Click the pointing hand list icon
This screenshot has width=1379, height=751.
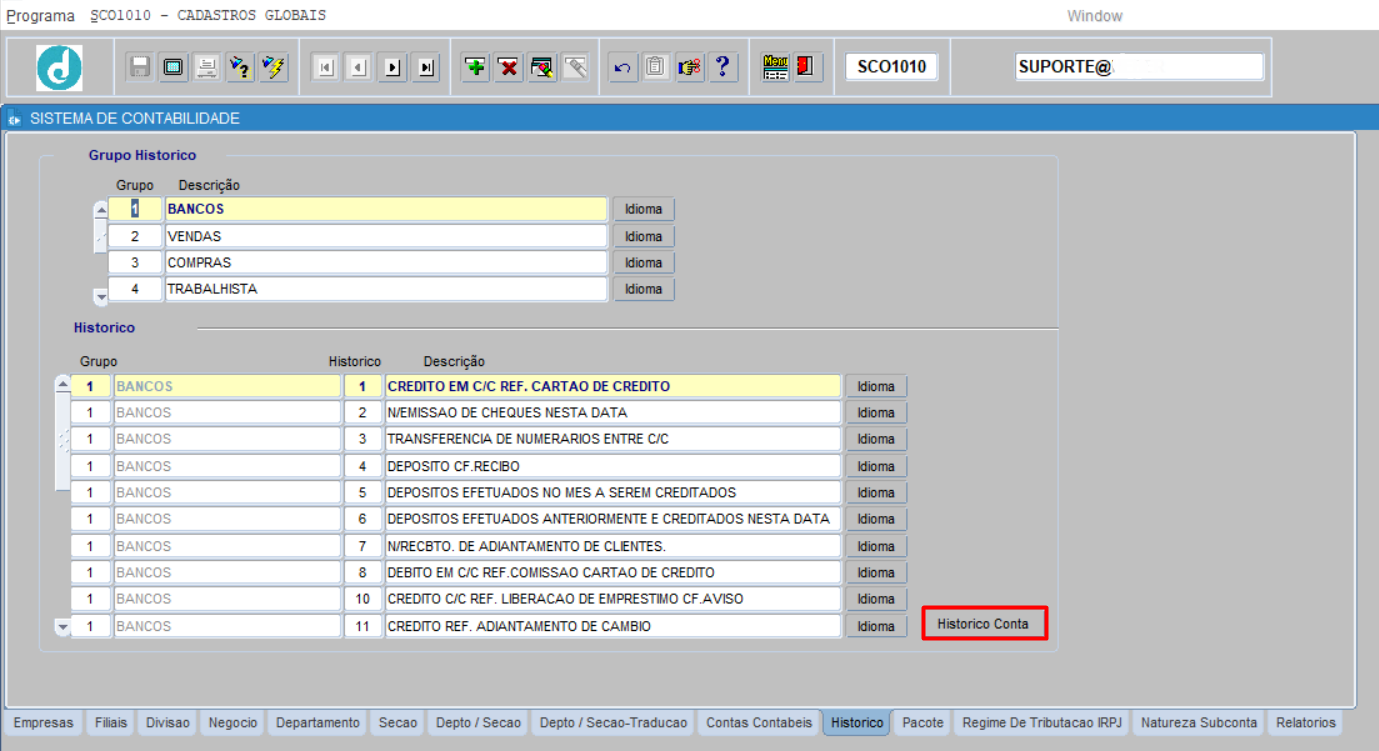689,67
